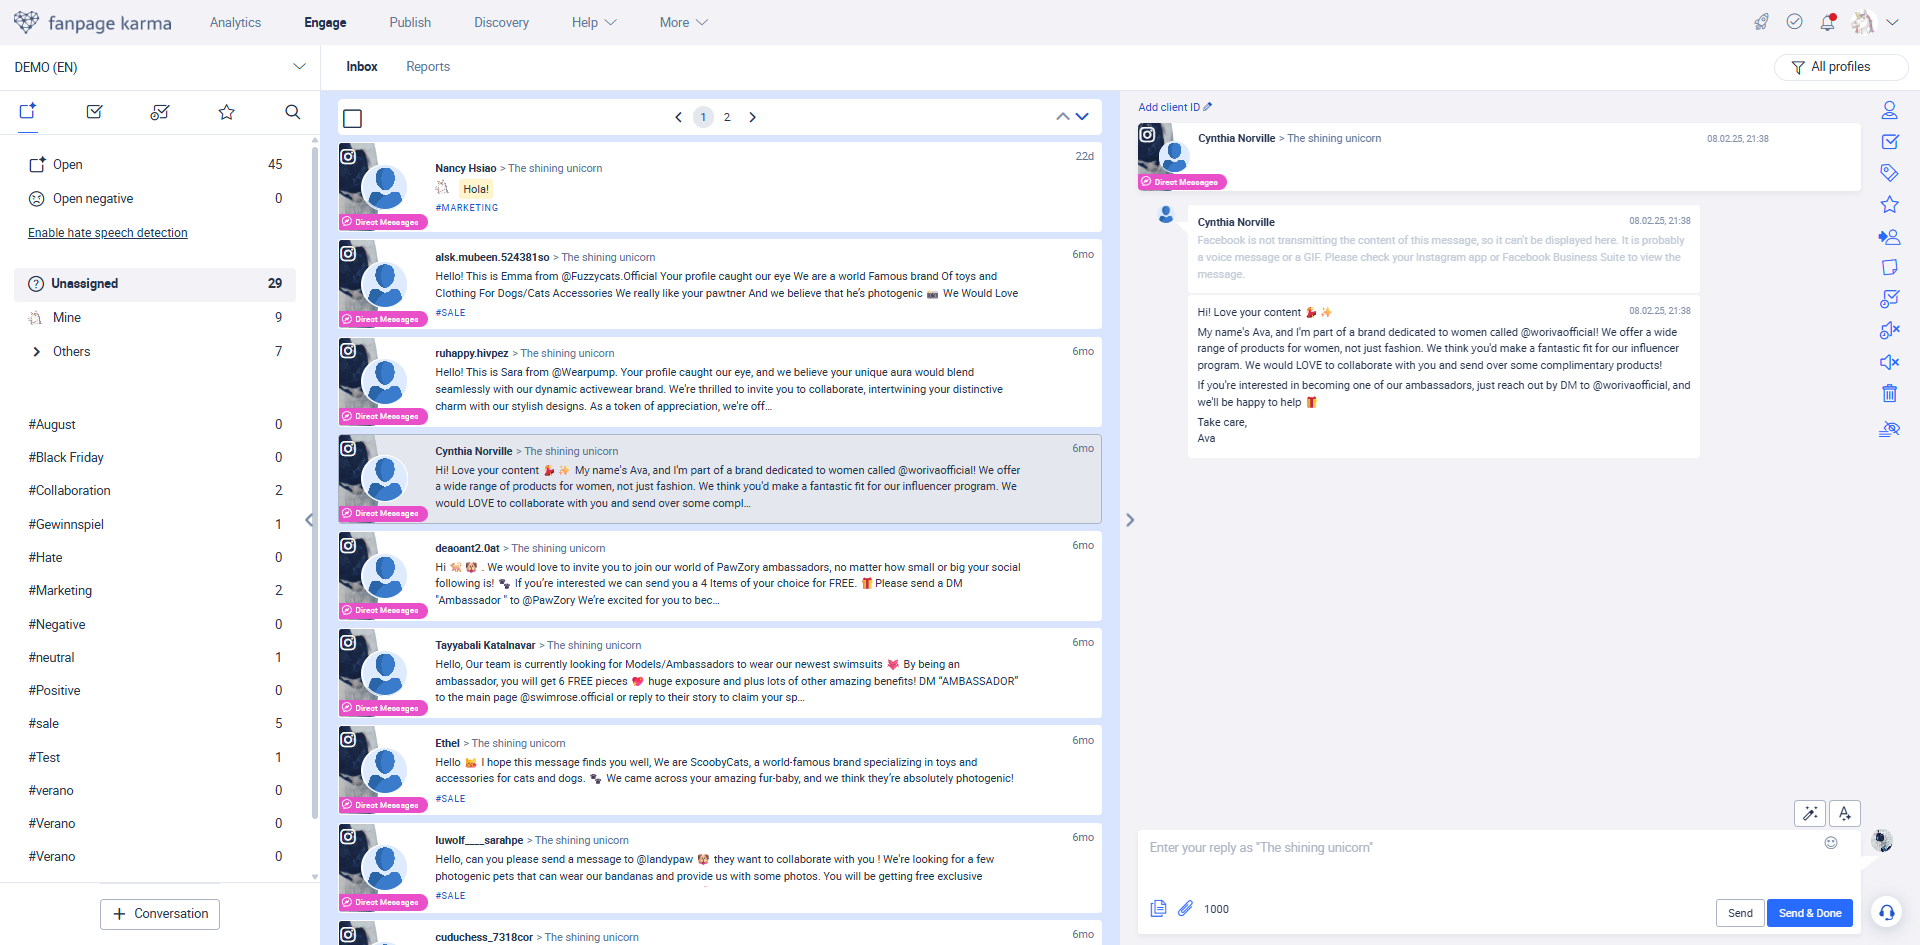Click the previous page arrow in pagination
The height and width of the screenshot is (945, 1920).
pos(678,117)
